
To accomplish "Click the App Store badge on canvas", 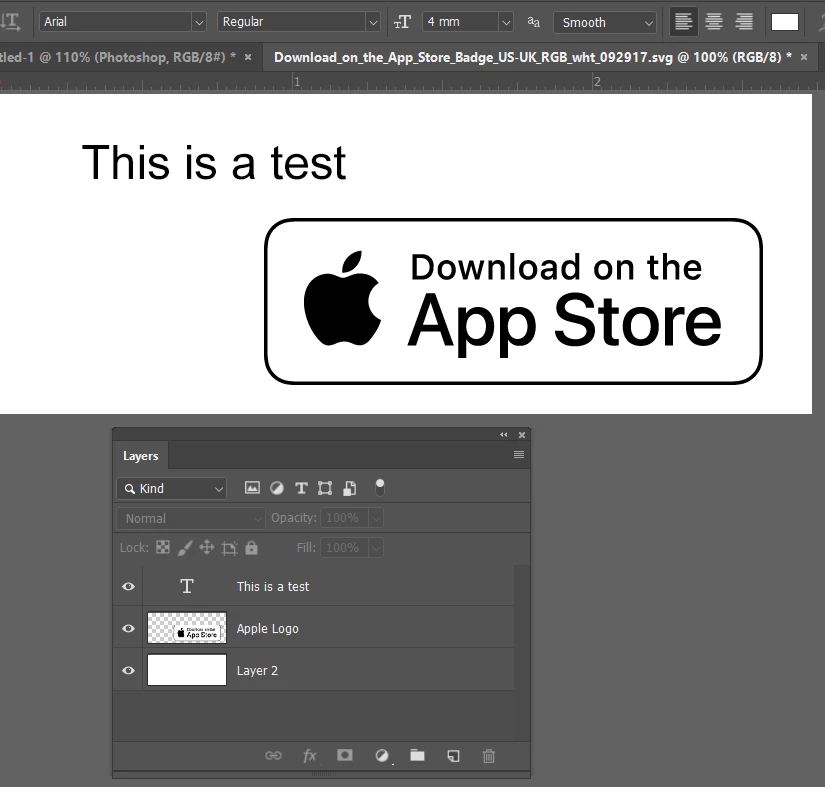I will 514,301.
